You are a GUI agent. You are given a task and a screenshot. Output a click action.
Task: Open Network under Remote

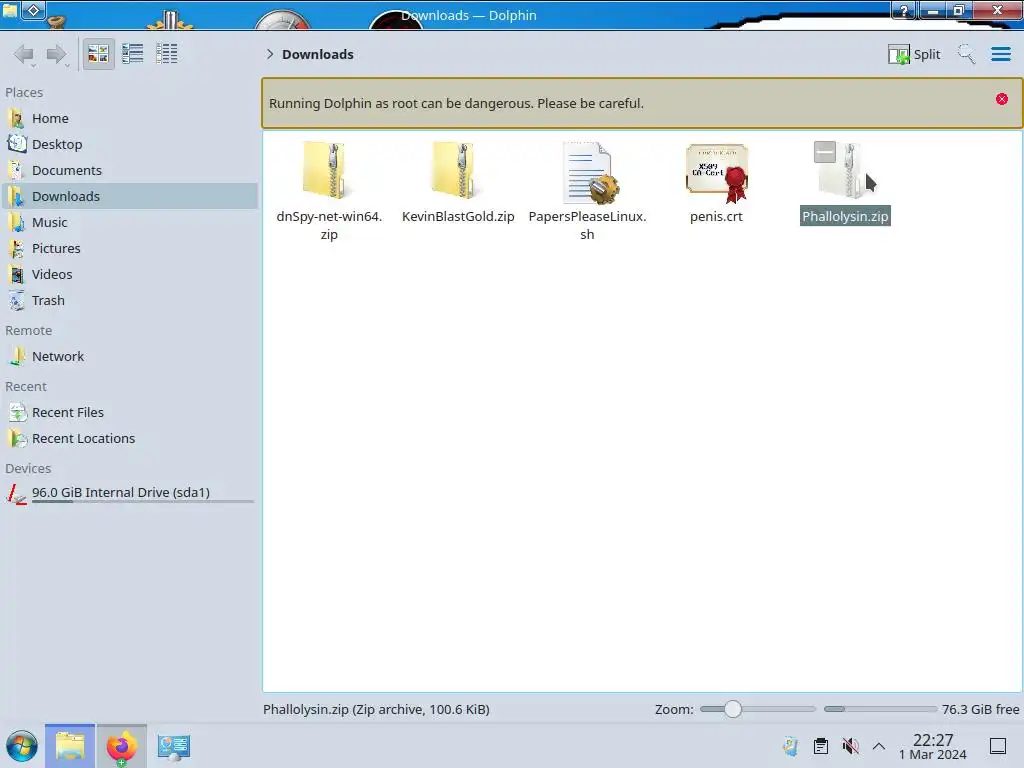click(129, 357)
